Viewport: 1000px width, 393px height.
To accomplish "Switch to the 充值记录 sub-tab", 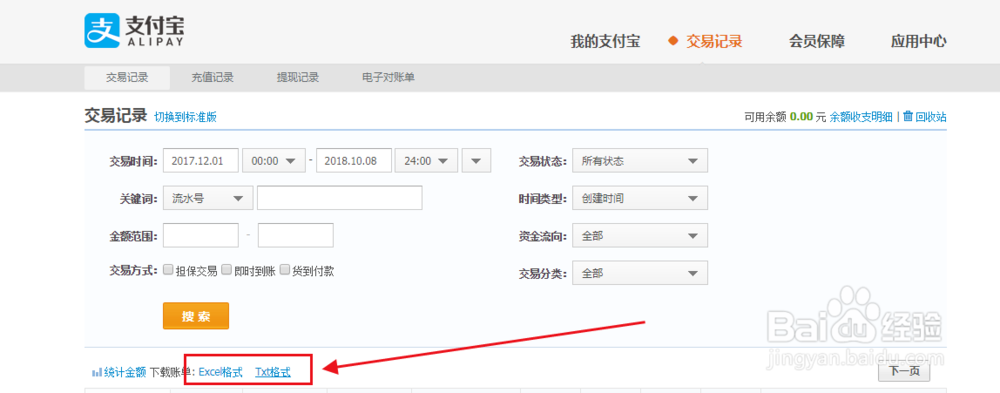I will [x=212, y=78].
